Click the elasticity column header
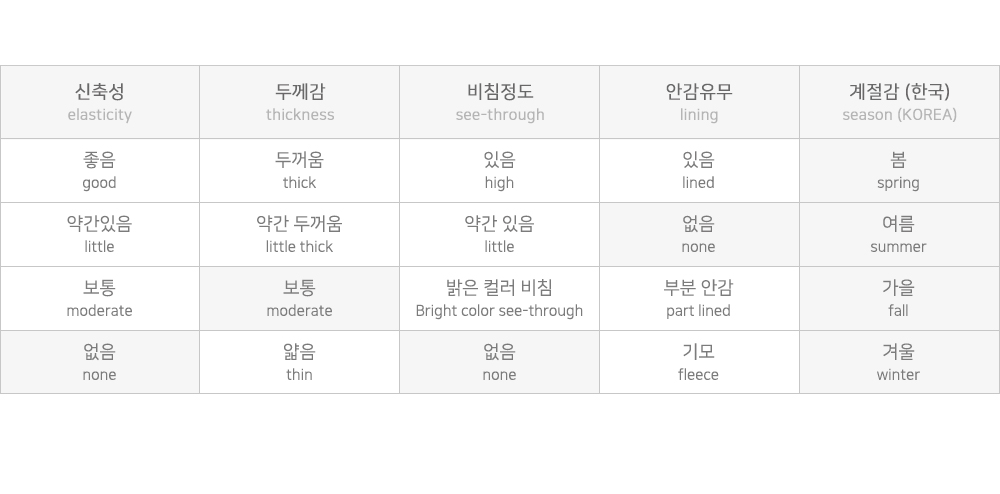Viewport: 1000px width, 494px height. tap(100, 102)
